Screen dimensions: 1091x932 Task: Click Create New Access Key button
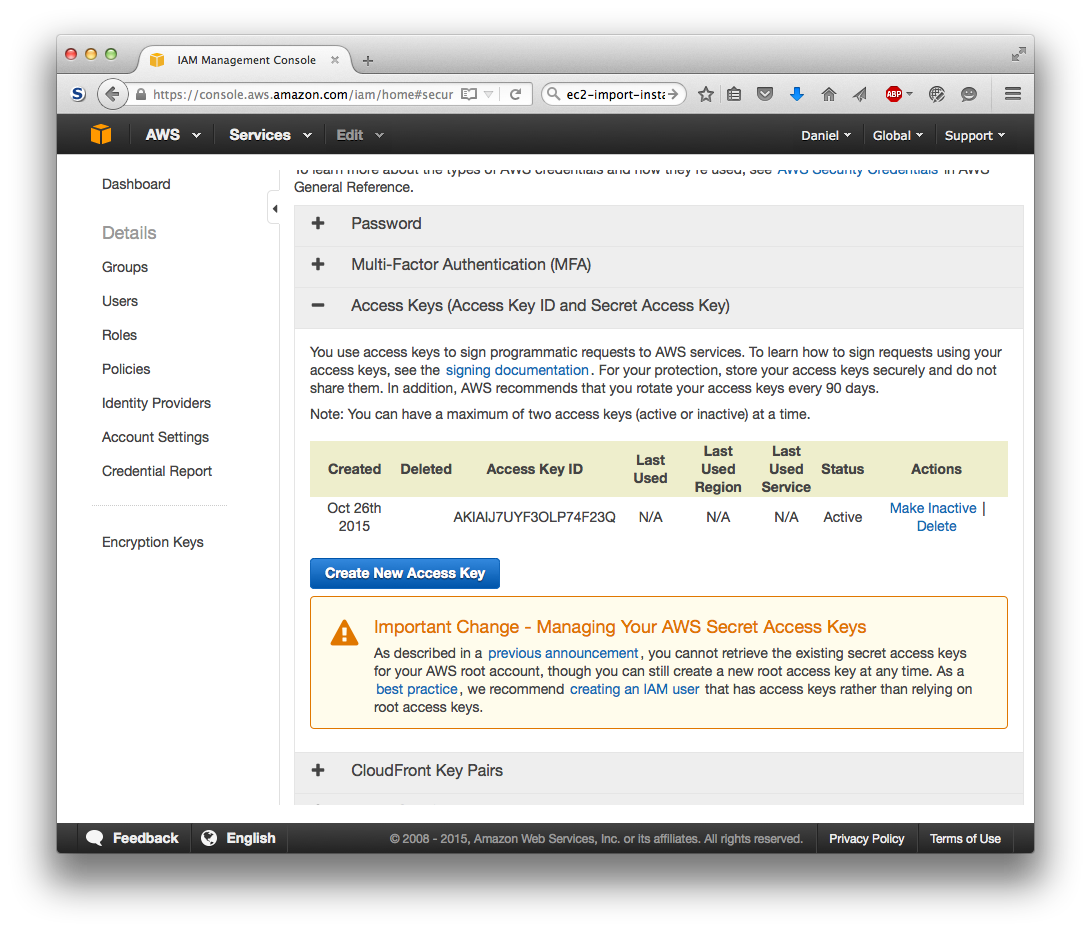pyautogui.click(x=405, y=574)
